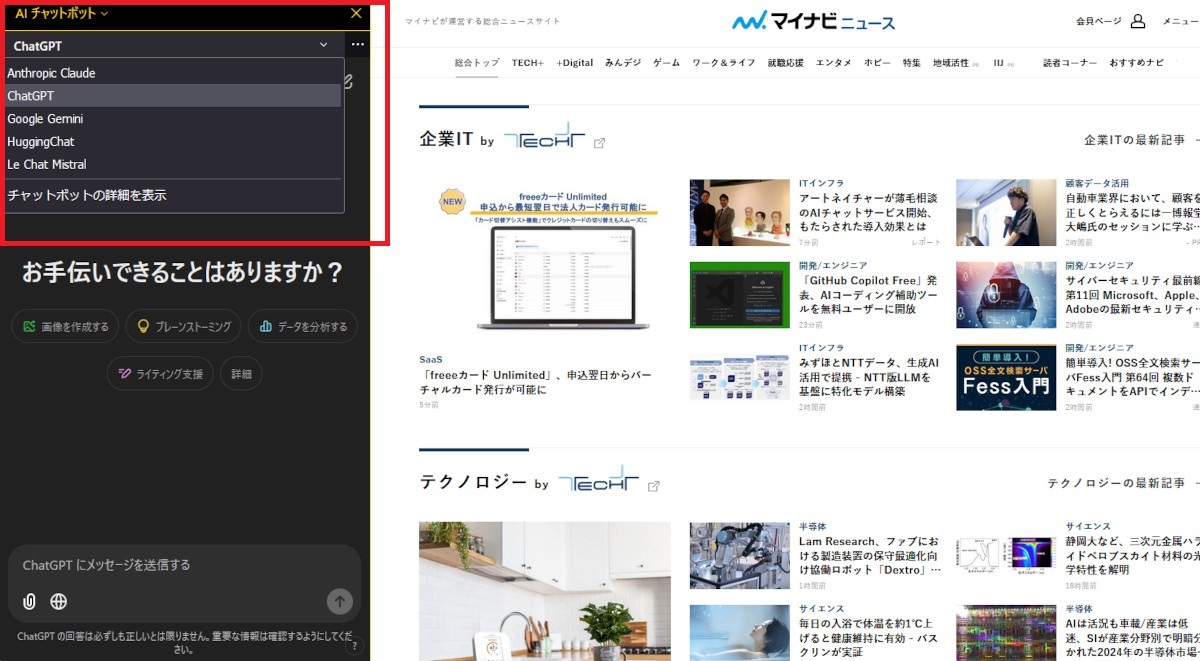Click the paperclip attach file icon

[30, 602]
